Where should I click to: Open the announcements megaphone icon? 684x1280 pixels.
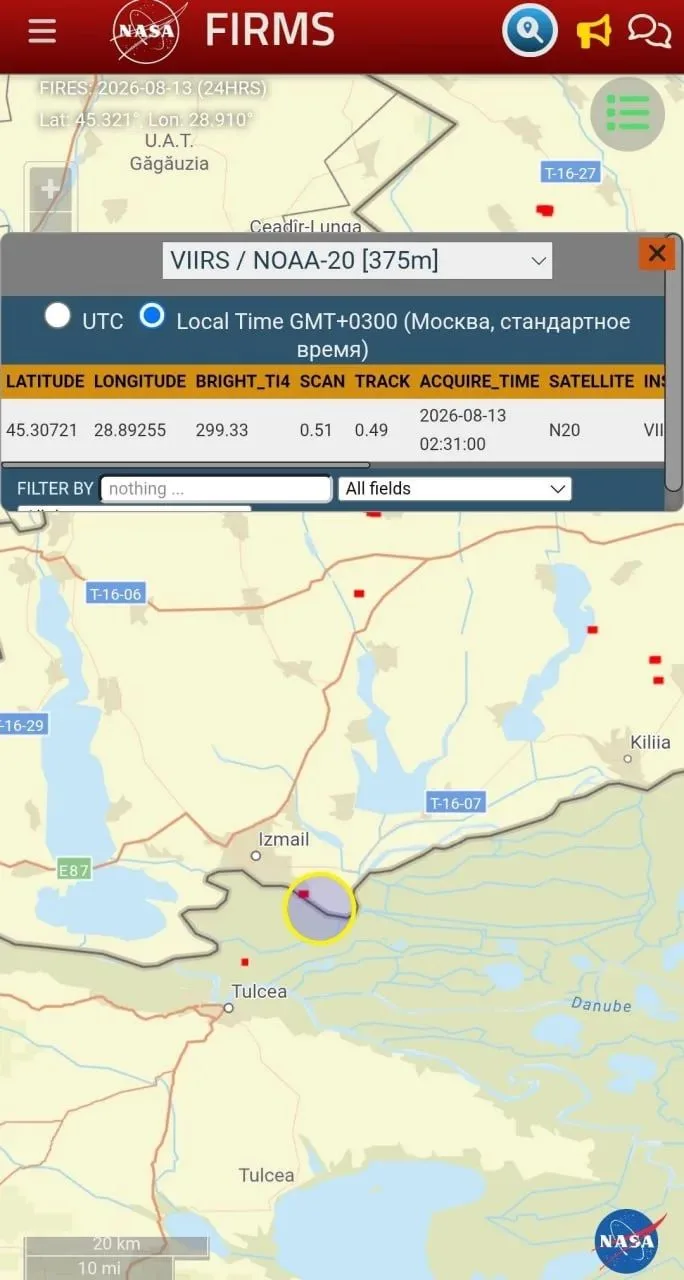point(594,32)
